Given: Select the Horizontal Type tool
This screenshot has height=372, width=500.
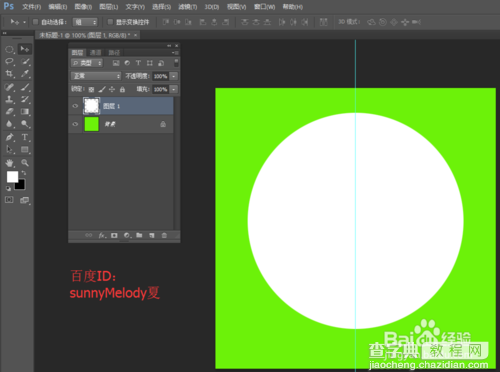Looking at the screenshot, I should [25, 137].
